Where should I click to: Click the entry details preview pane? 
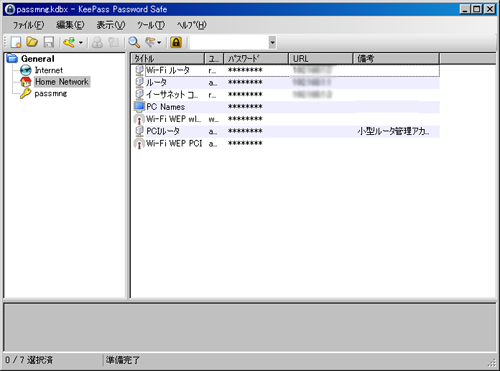pyautogui.click(x=250, y=327)
